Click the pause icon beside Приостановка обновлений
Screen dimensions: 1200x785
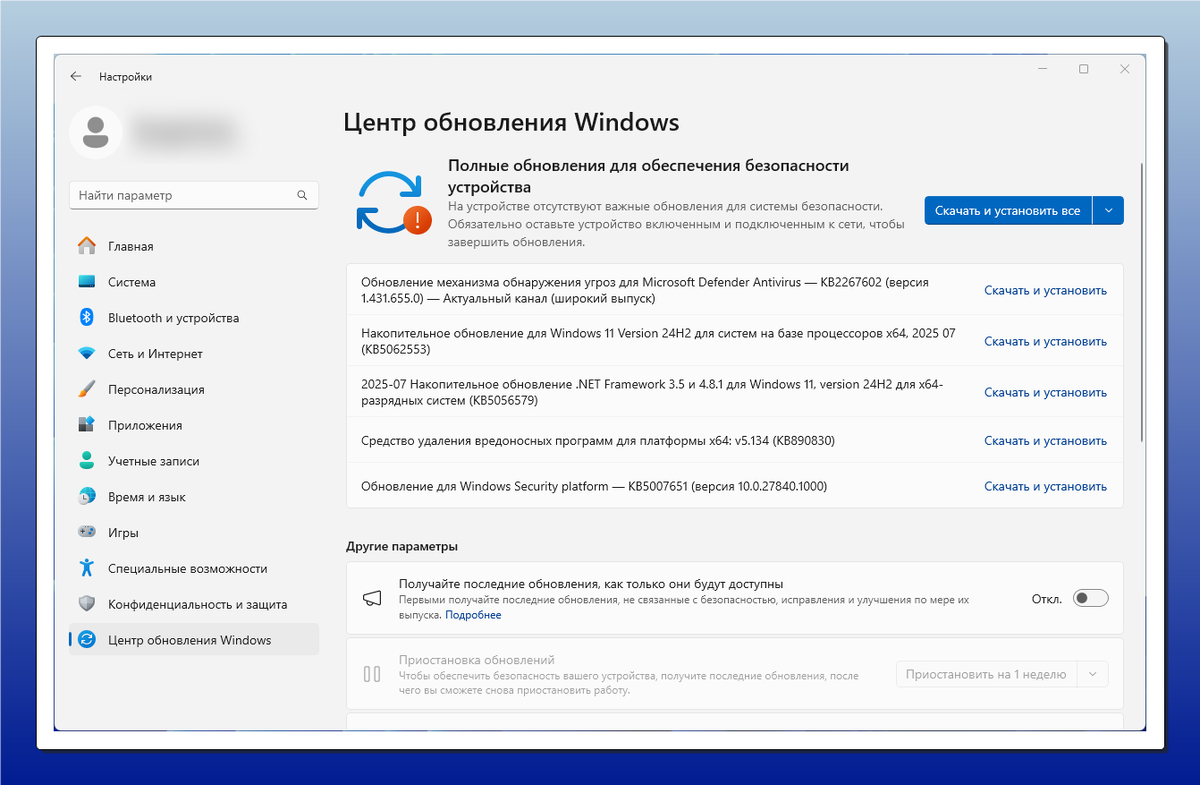372,674
